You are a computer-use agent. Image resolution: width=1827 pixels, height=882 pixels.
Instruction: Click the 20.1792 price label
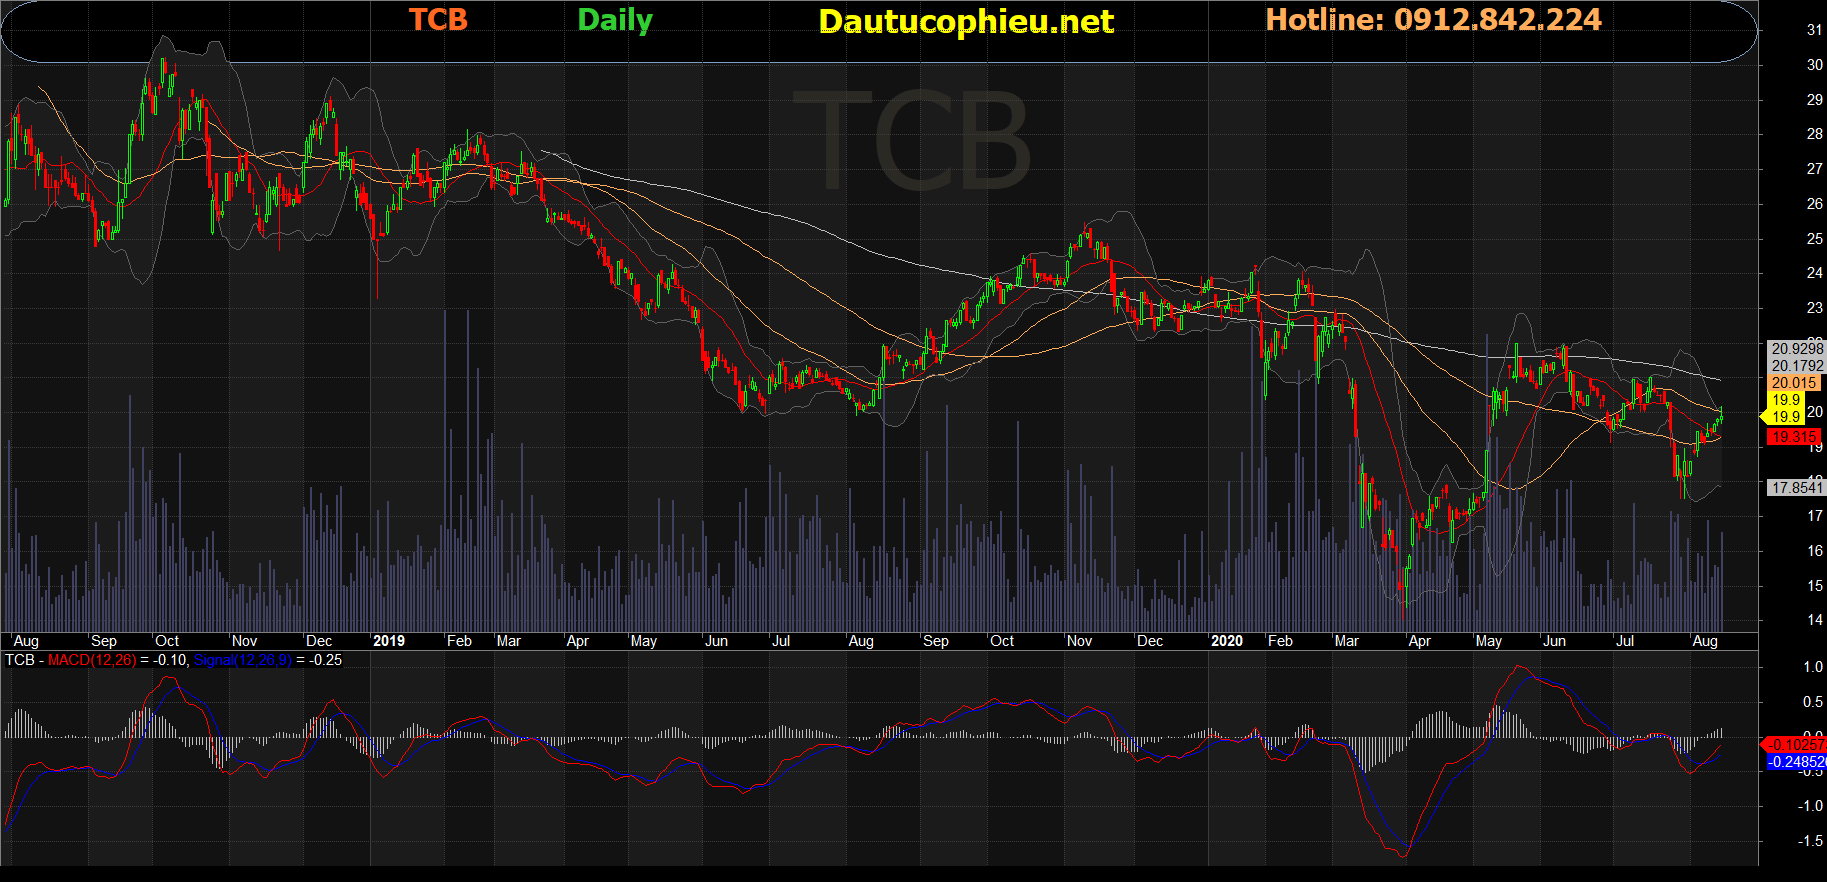click(x=1797, y=366)
